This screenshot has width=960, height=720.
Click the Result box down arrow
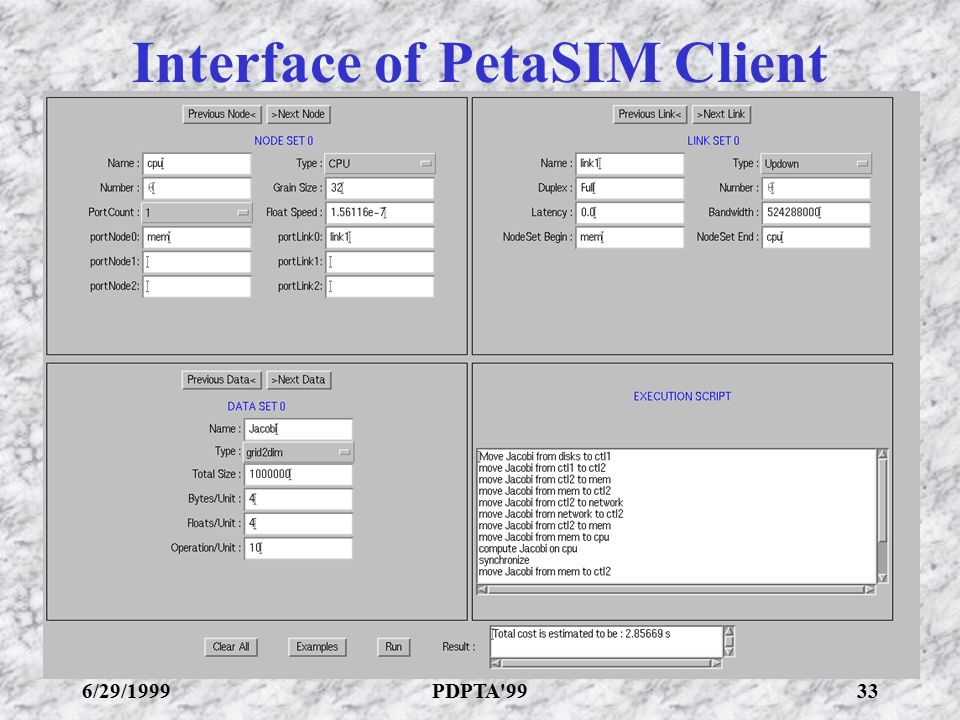click(x=729, y=651)
